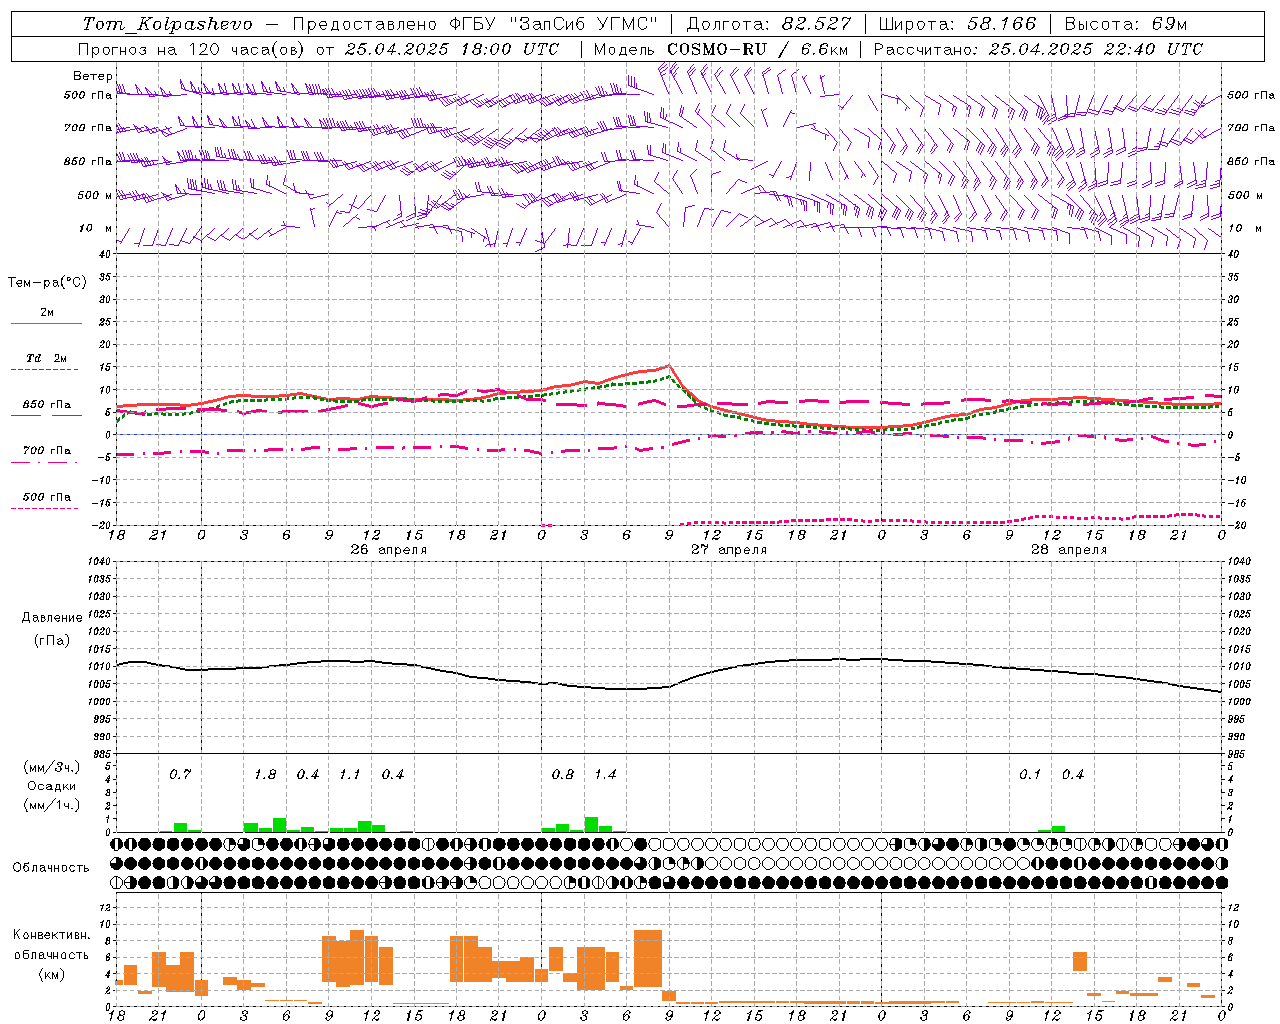Click the 'Td 2м' dew point legend entry
1280x1024 pixels.
[46, 358]
